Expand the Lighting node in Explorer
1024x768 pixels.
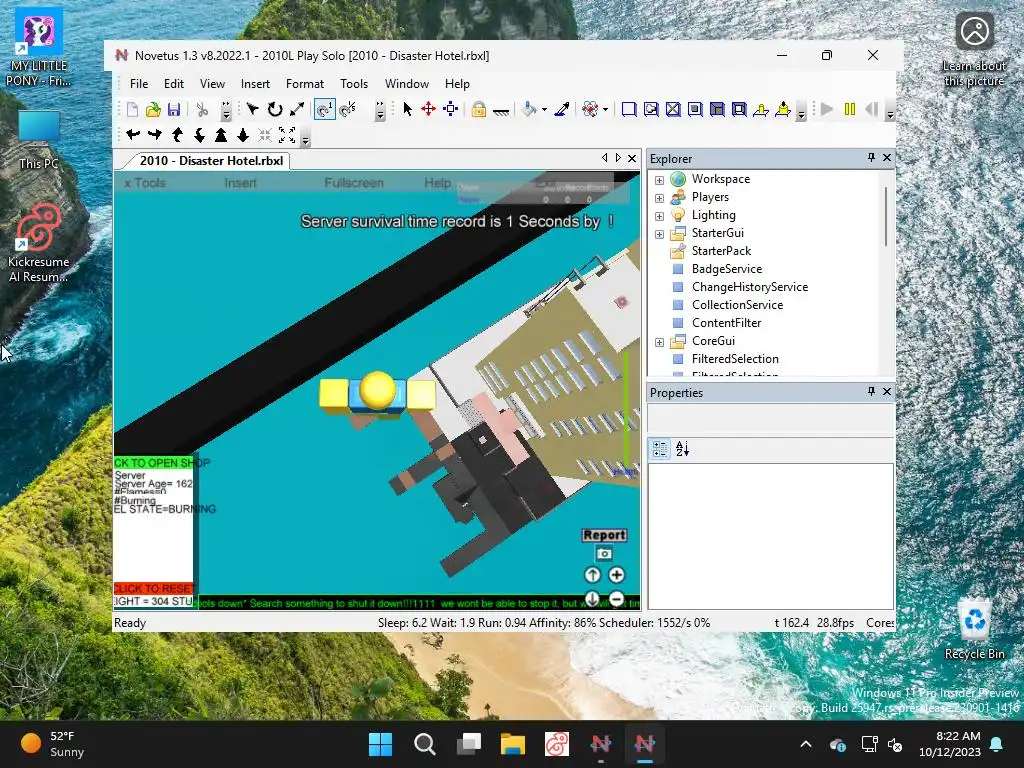660,216
